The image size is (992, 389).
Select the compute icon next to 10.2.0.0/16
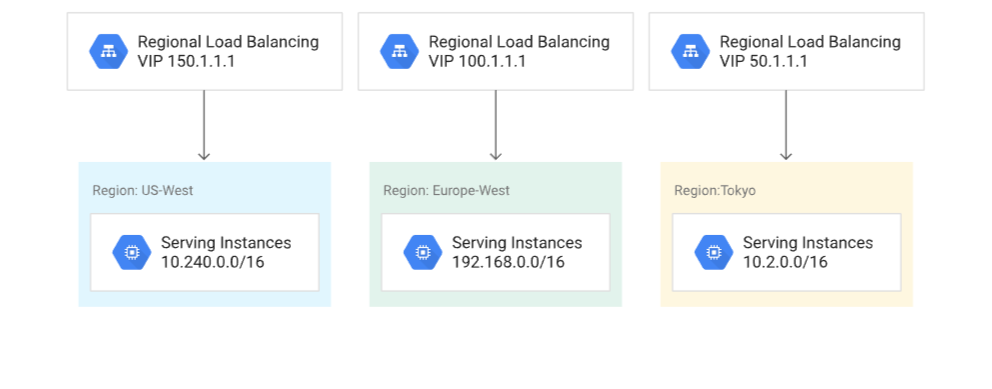point(714,252)
